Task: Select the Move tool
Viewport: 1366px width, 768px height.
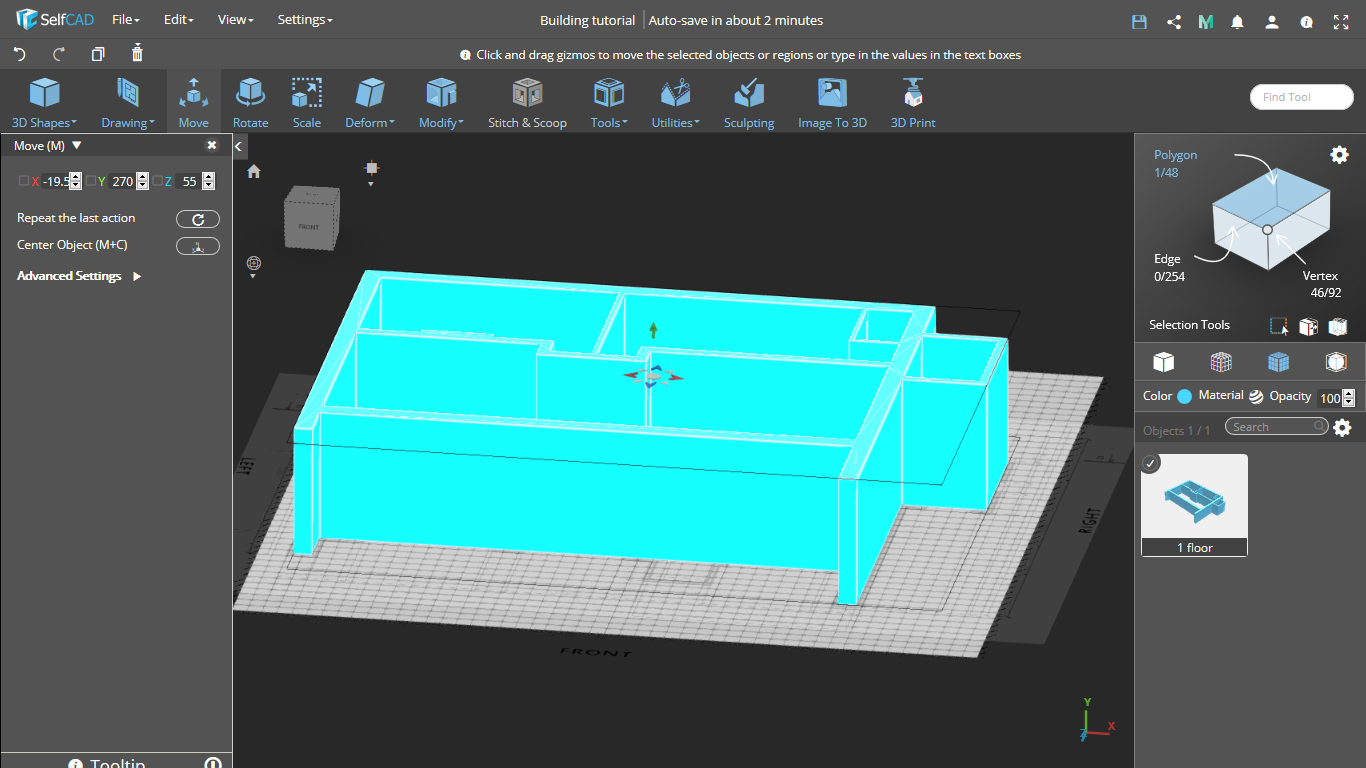Action: tap(193, 103)
